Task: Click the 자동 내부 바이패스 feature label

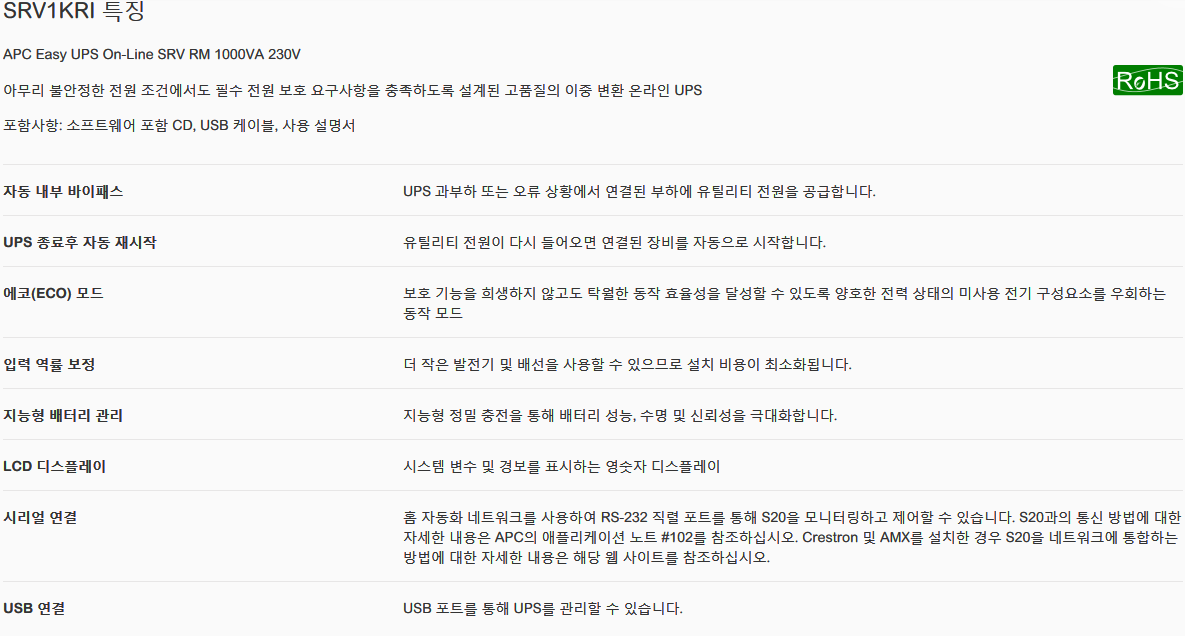Action: coord(63,192)
